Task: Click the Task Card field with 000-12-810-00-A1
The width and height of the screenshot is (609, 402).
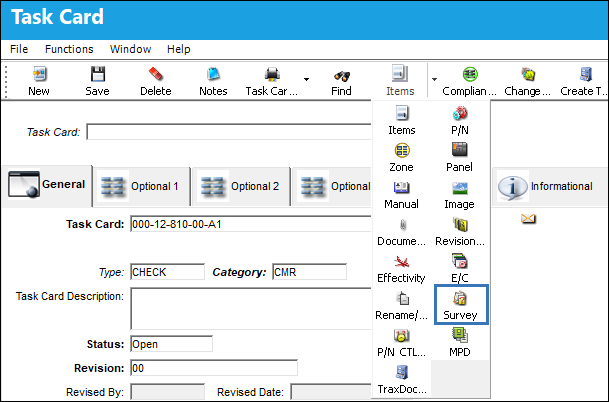Action: pos(251,224)
